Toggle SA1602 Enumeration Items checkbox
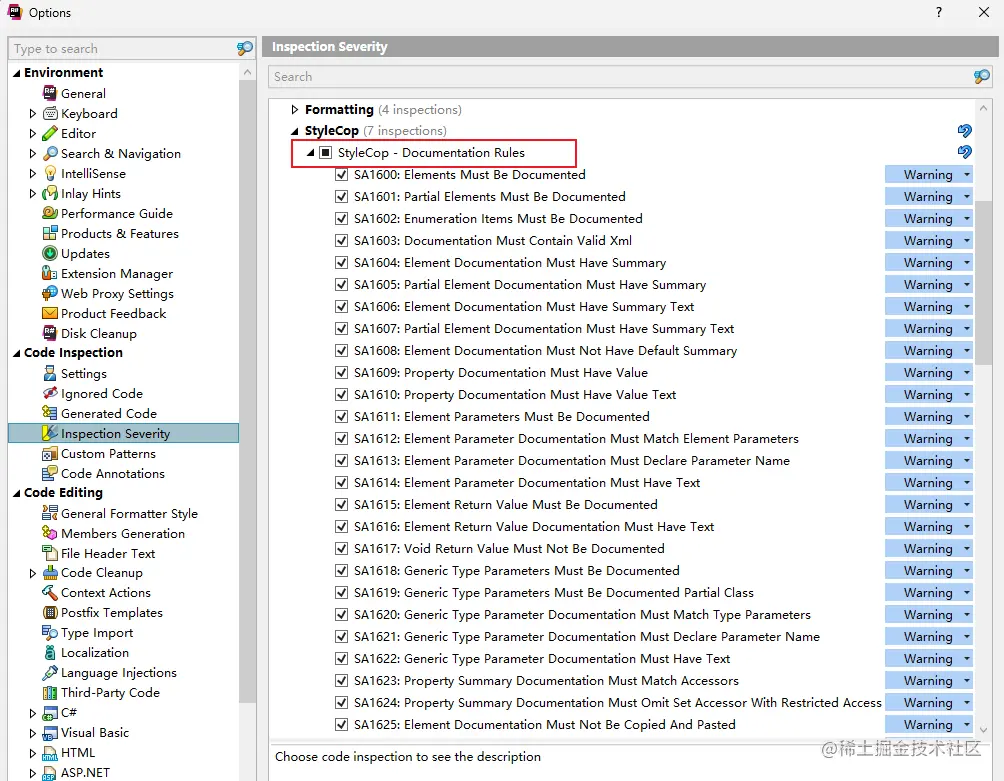 point(341,218)
